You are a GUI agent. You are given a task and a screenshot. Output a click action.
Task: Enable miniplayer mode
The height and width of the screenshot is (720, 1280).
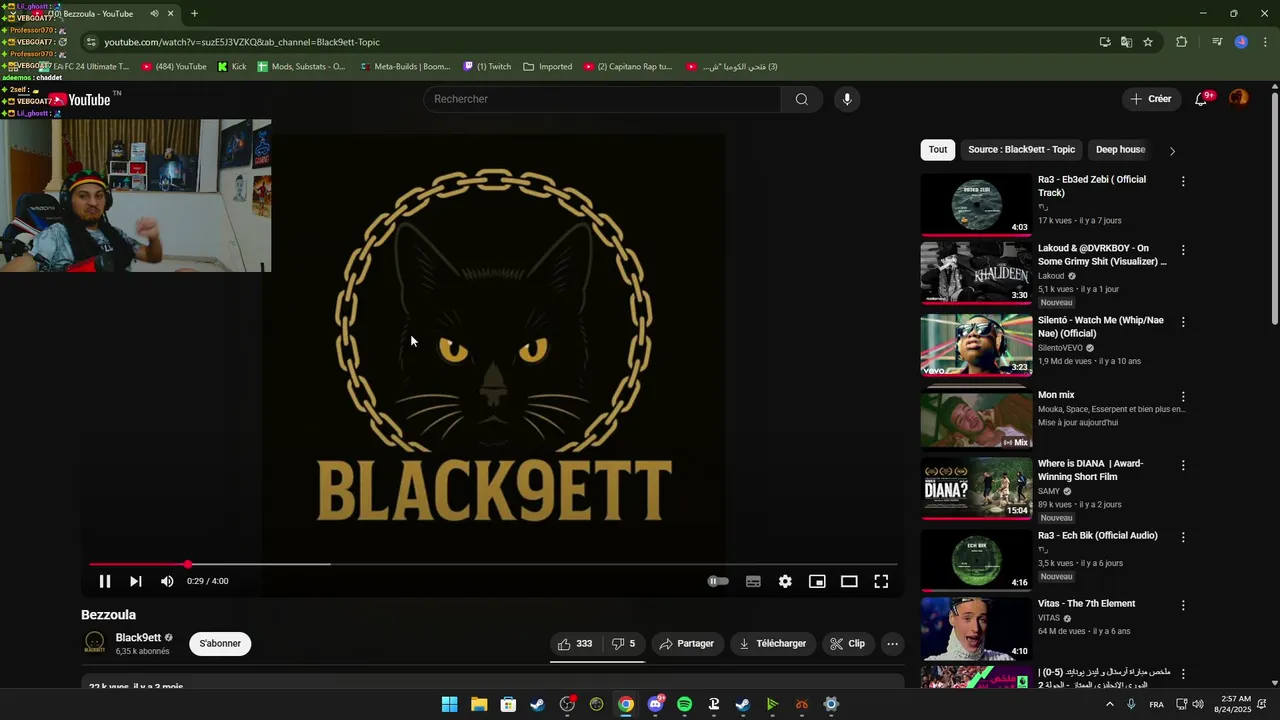[817, 581]
